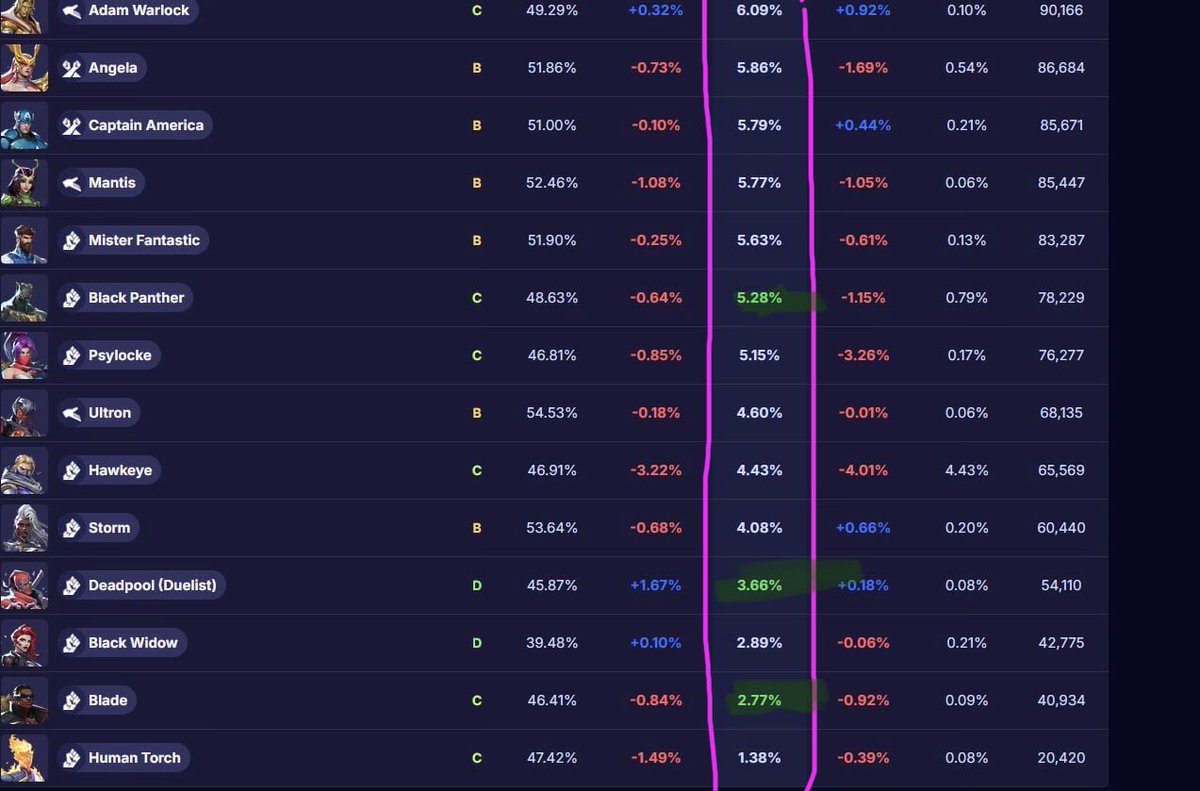This screenshot has height=791, width=1200.
Task: Click the vanguard role icon beside Captain America
Action: [72, 126]
